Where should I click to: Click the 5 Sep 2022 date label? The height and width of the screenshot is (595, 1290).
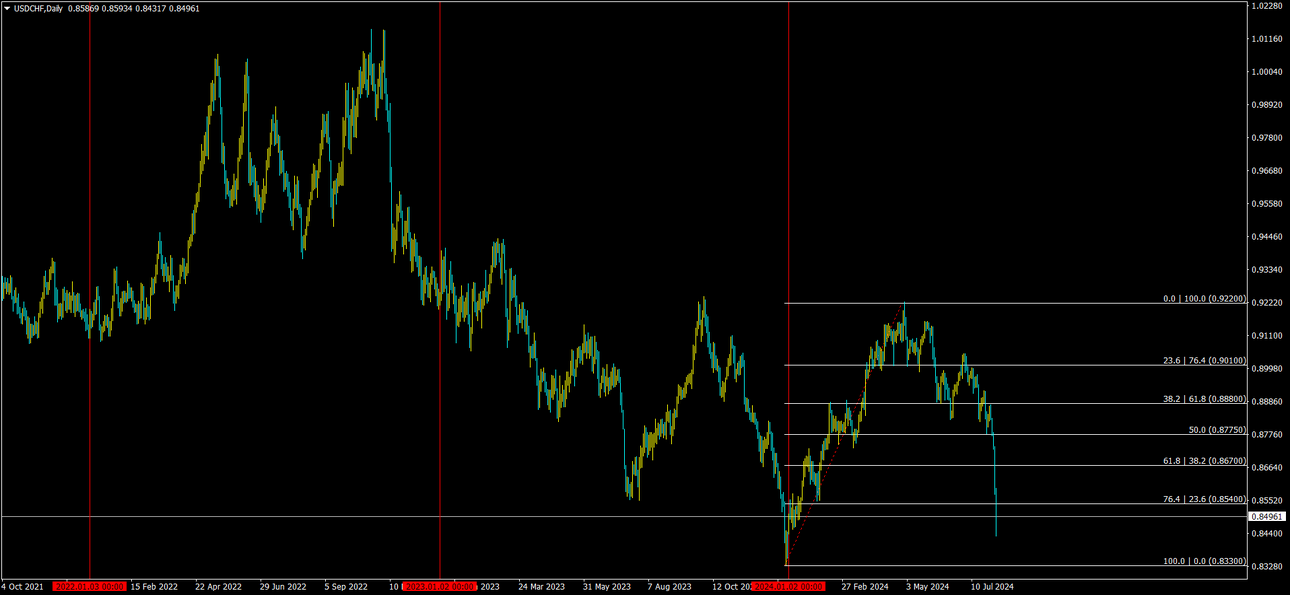[x=348, y=587]
